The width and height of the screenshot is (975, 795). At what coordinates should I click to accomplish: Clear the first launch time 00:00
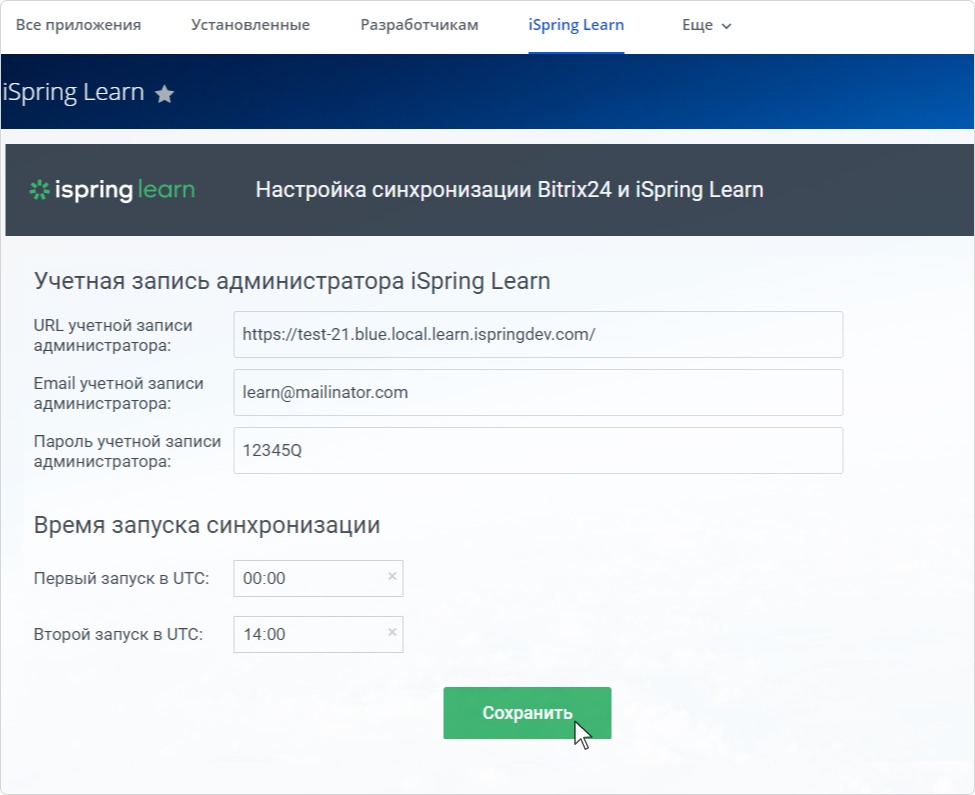click(392, 576)
